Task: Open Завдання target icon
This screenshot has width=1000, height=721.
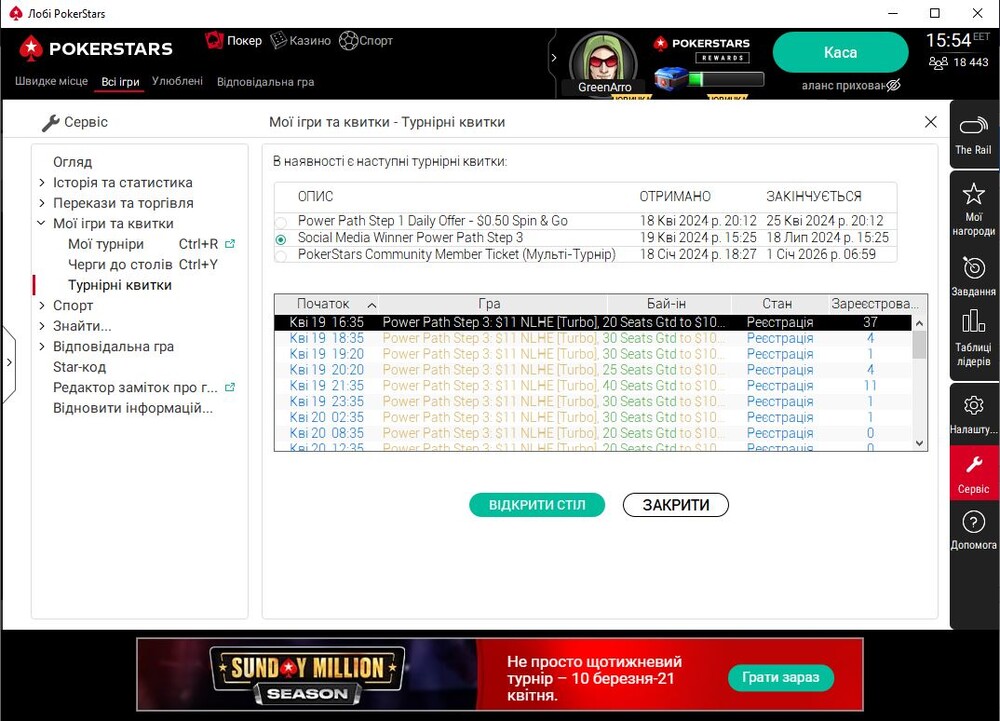Action: point(973,268)
